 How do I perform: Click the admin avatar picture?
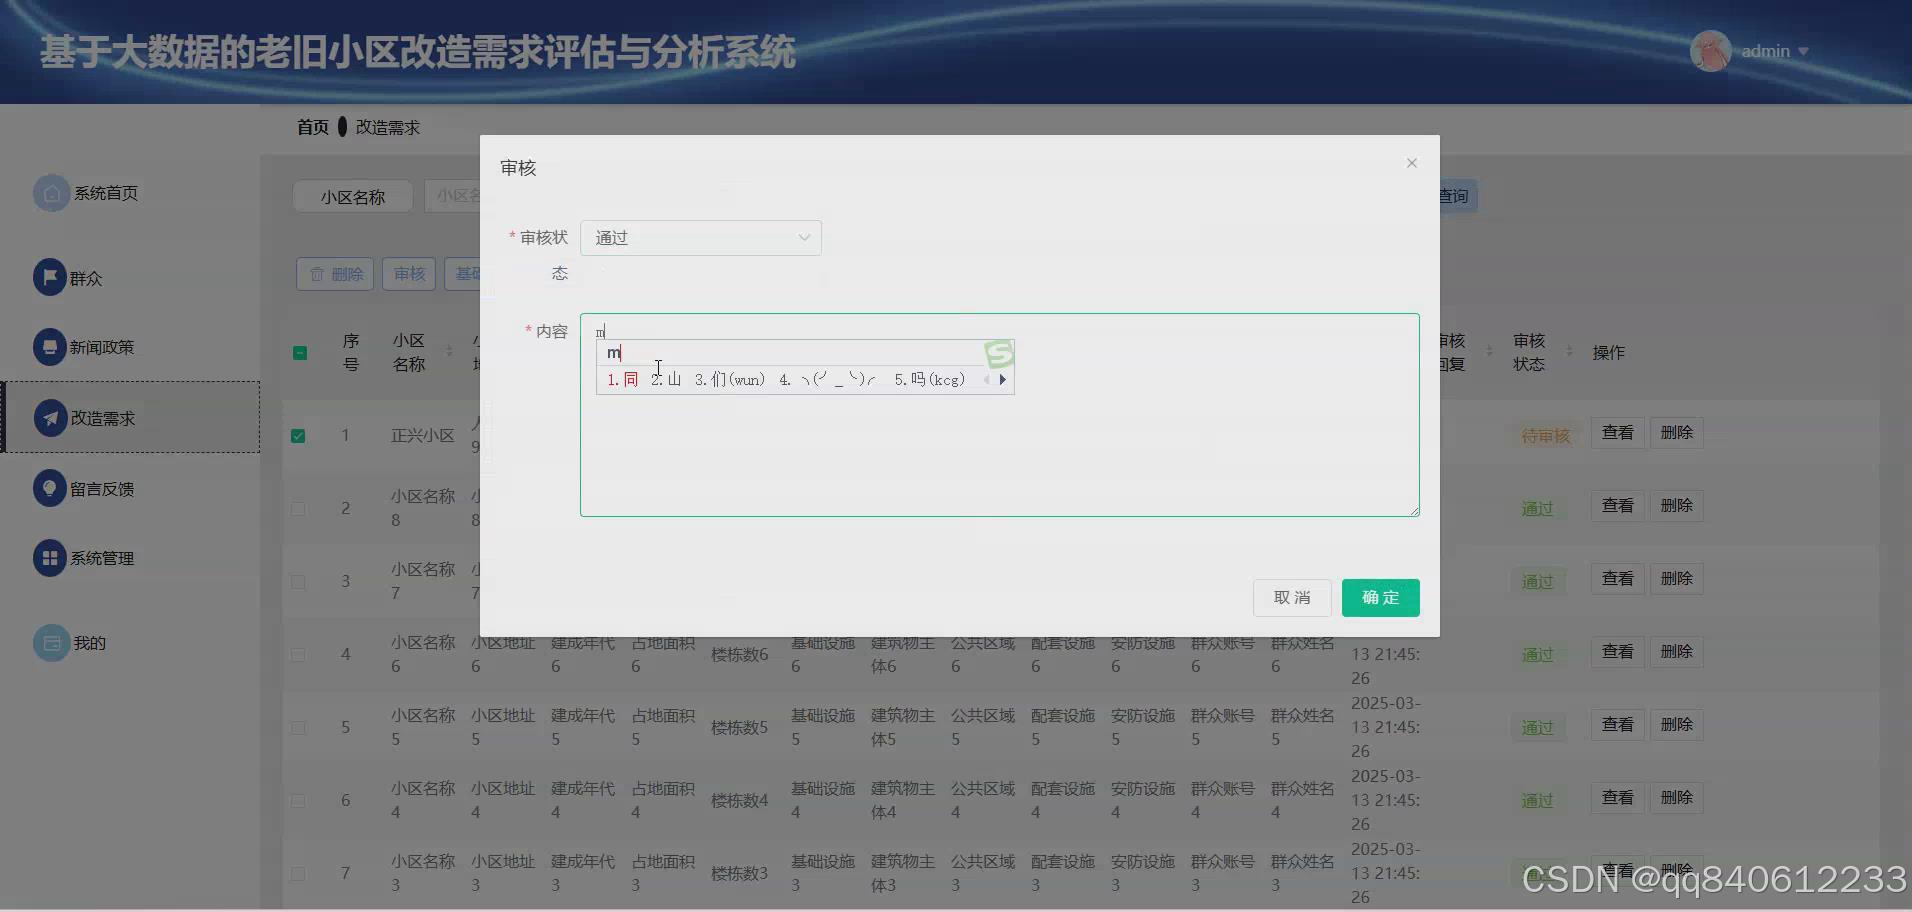[1710, 51]
